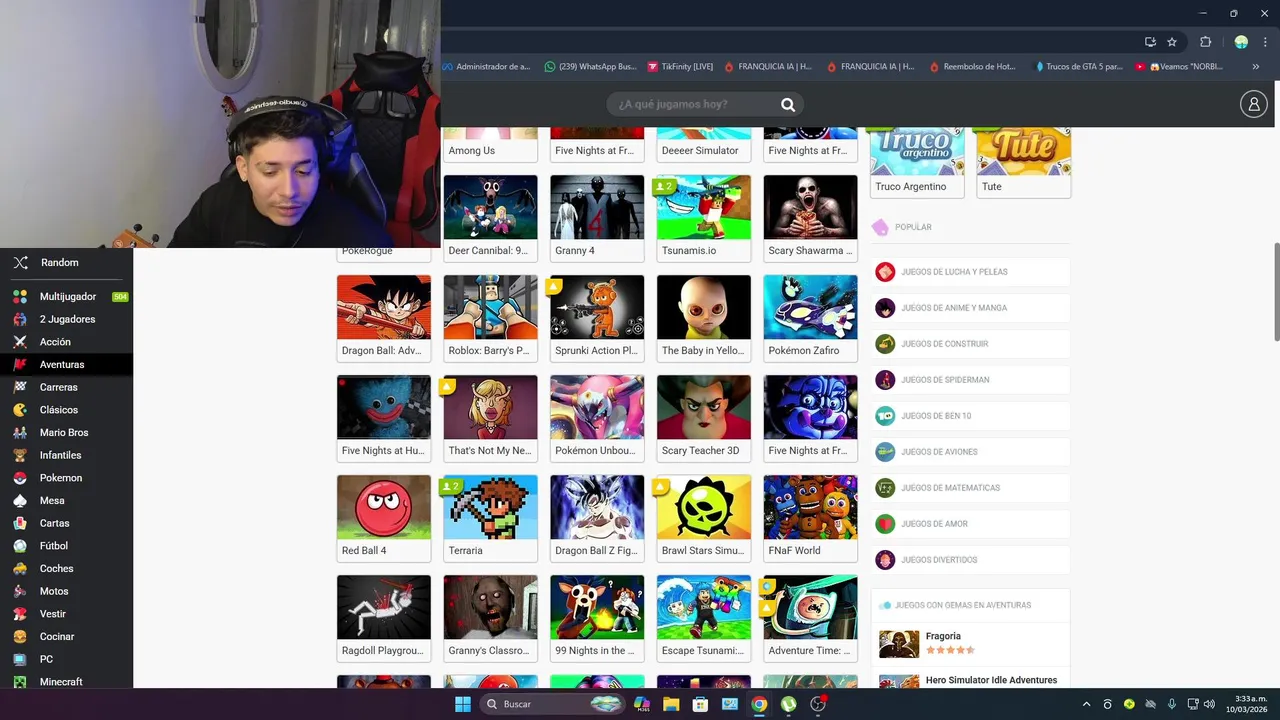Expand hidden bookmarks with double chevron
Viewport: 1280px width, 720px height.
(1256, 67)
